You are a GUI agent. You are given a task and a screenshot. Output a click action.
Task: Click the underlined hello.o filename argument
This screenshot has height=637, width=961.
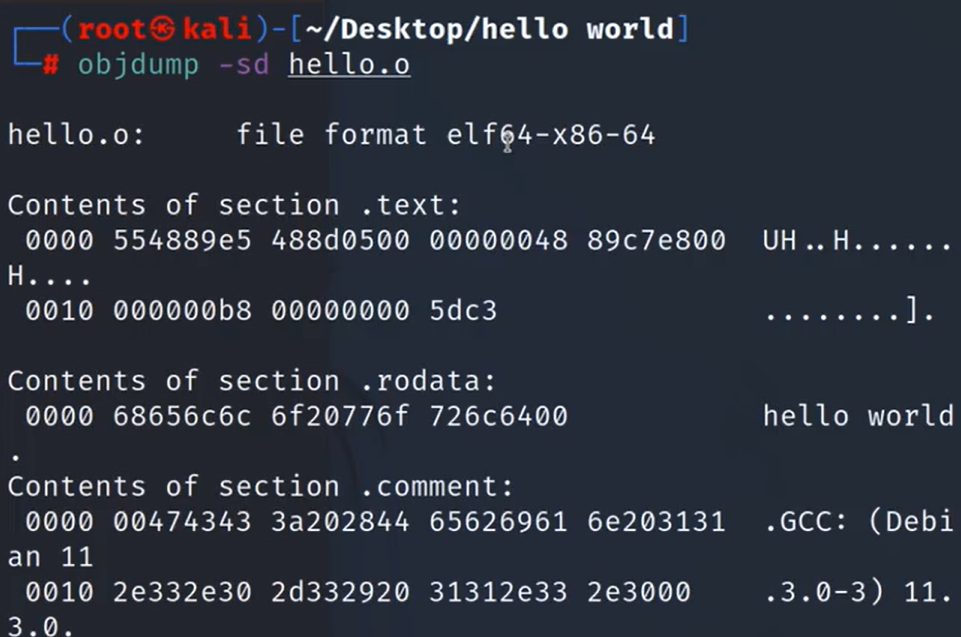coord(349,64)
